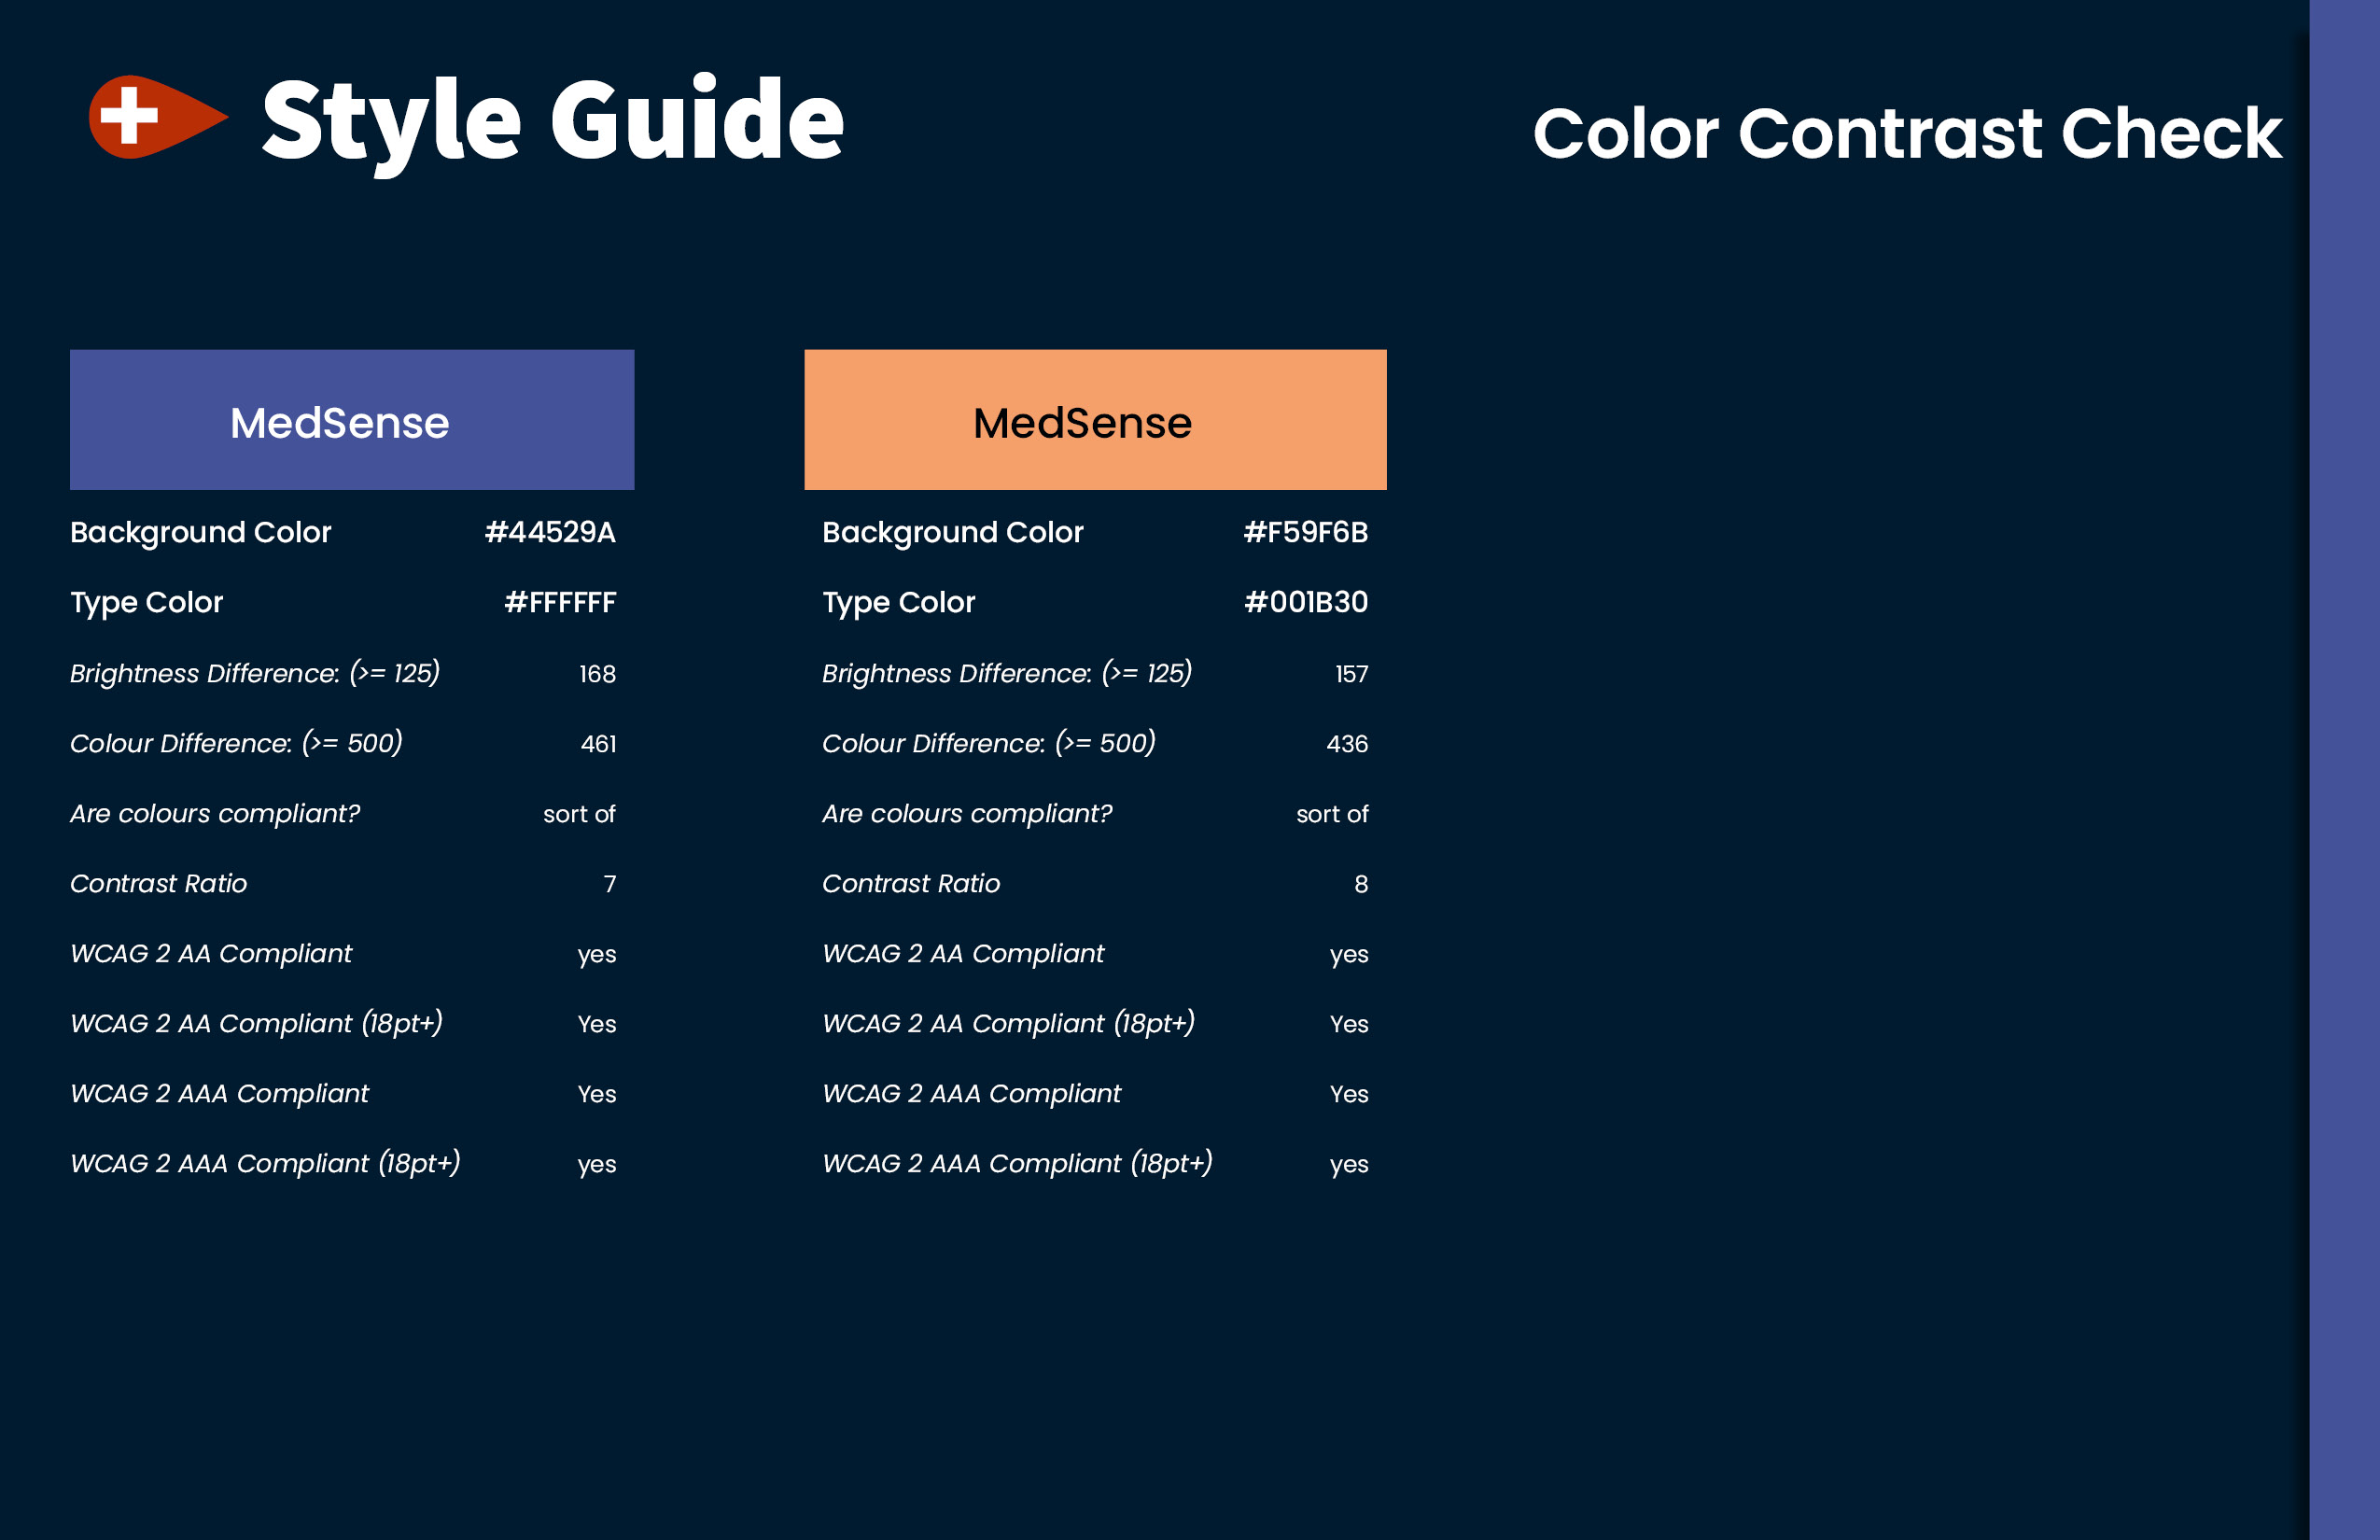
Task: Select the #001B30 type color value
Action: coord(1306,602)
